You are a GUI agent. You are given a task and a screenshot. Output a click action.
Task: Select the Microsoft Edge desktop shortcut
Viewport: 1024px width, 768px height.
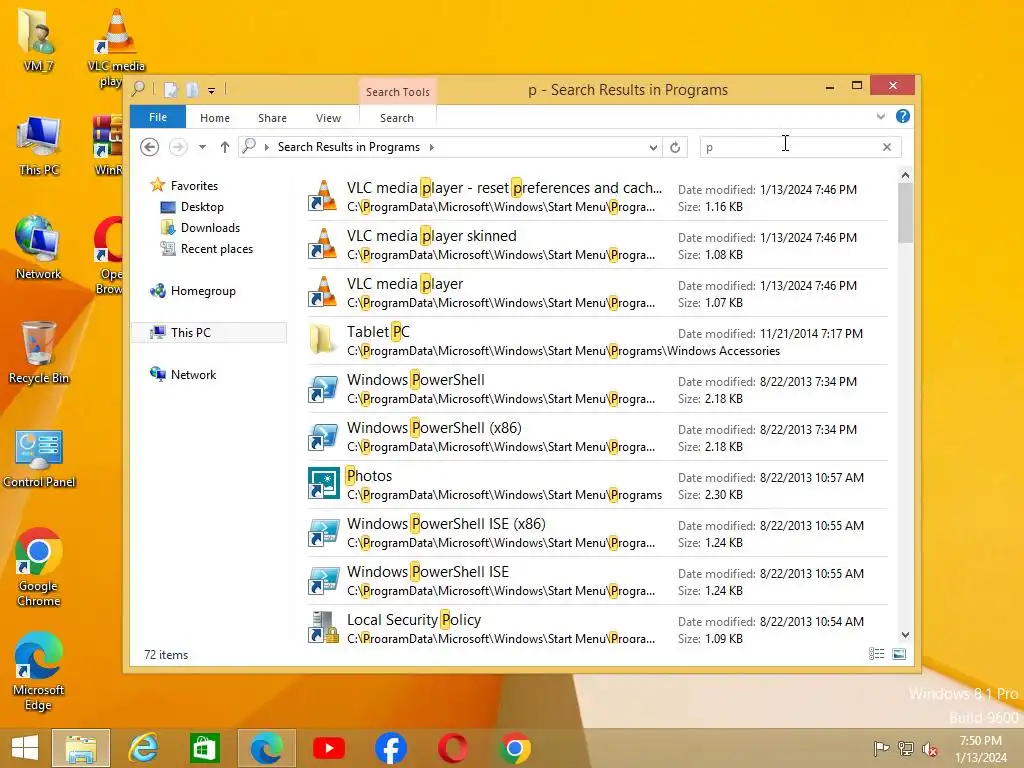39,671
